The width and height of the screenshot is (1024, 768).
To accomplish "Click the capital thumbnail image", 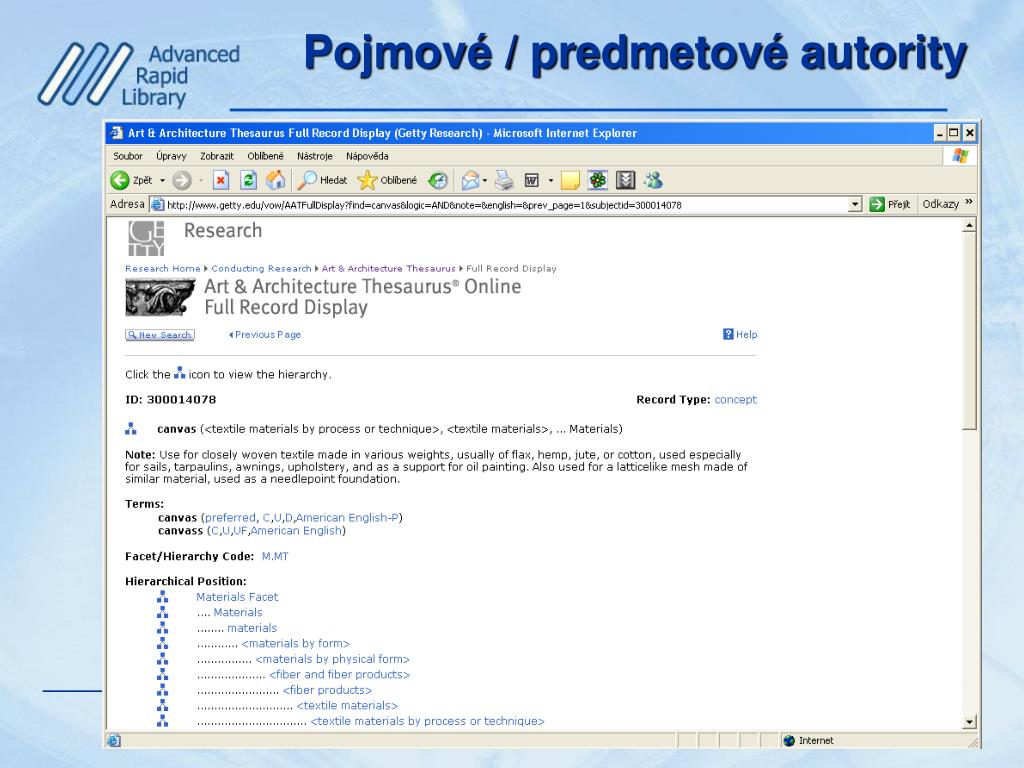I will [x=160, y=297].
